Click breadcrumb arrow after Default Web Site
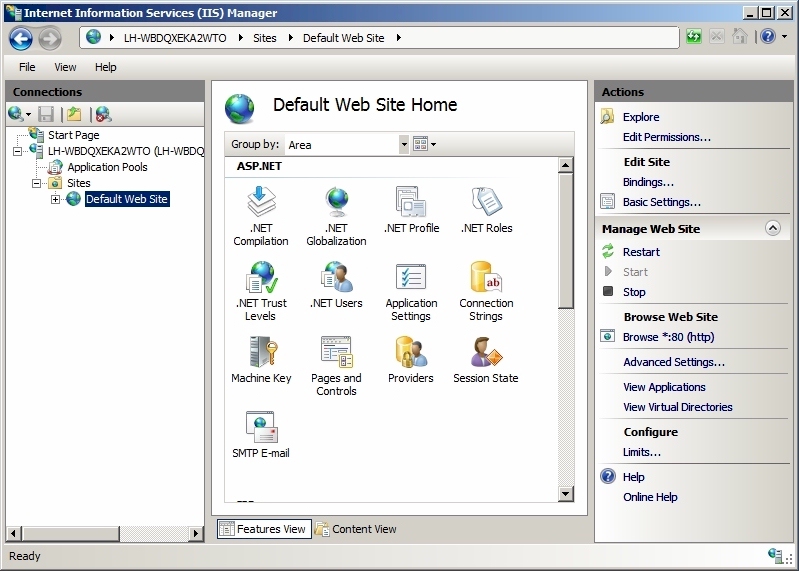The image size is (799, 571). [398, 38]
